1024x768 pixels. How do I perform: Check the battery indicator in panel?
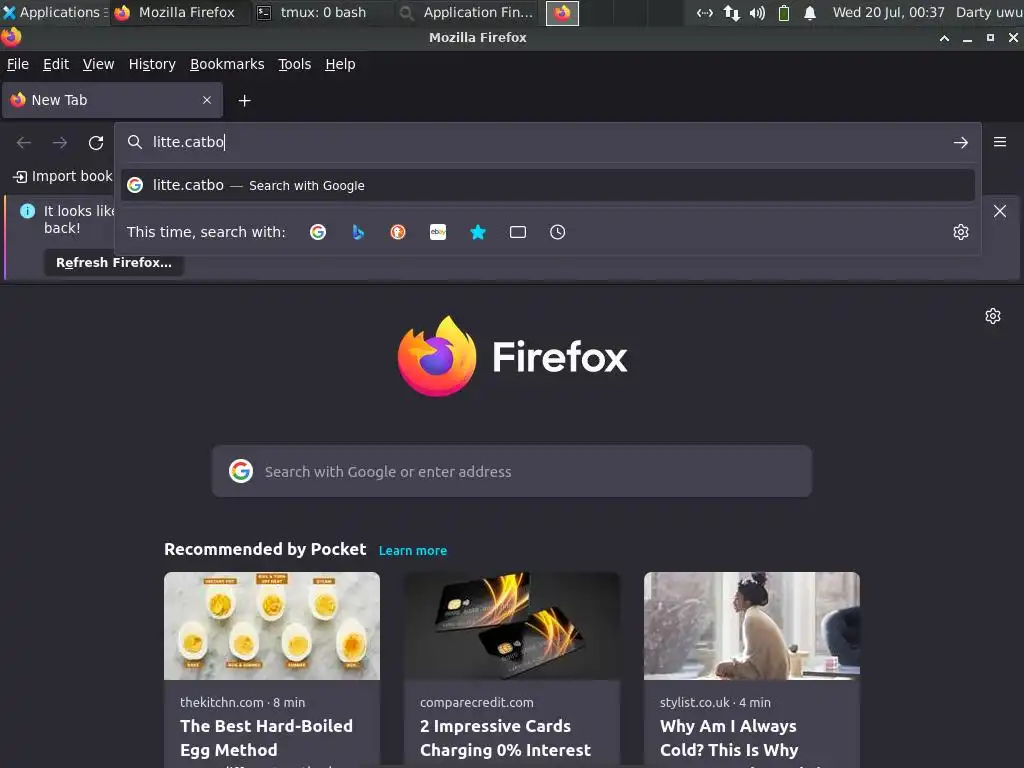tap(784, 13)
